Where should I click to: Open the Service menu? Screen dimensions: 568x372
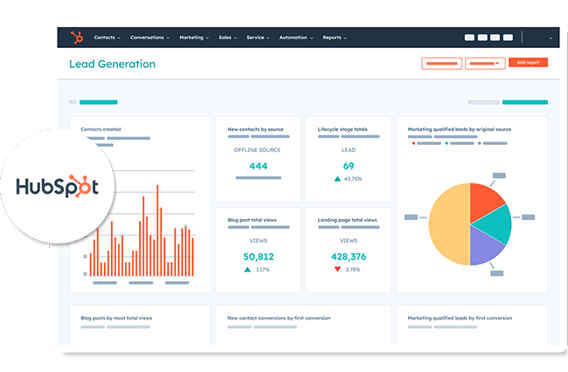click(258, 37)
